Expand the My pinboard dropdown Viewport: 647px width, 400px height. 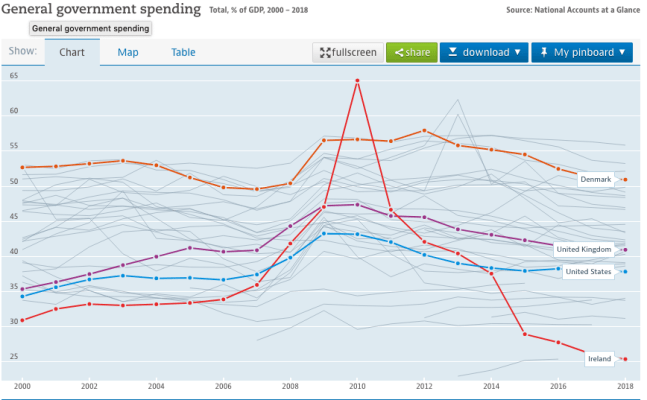pos(582,53)
